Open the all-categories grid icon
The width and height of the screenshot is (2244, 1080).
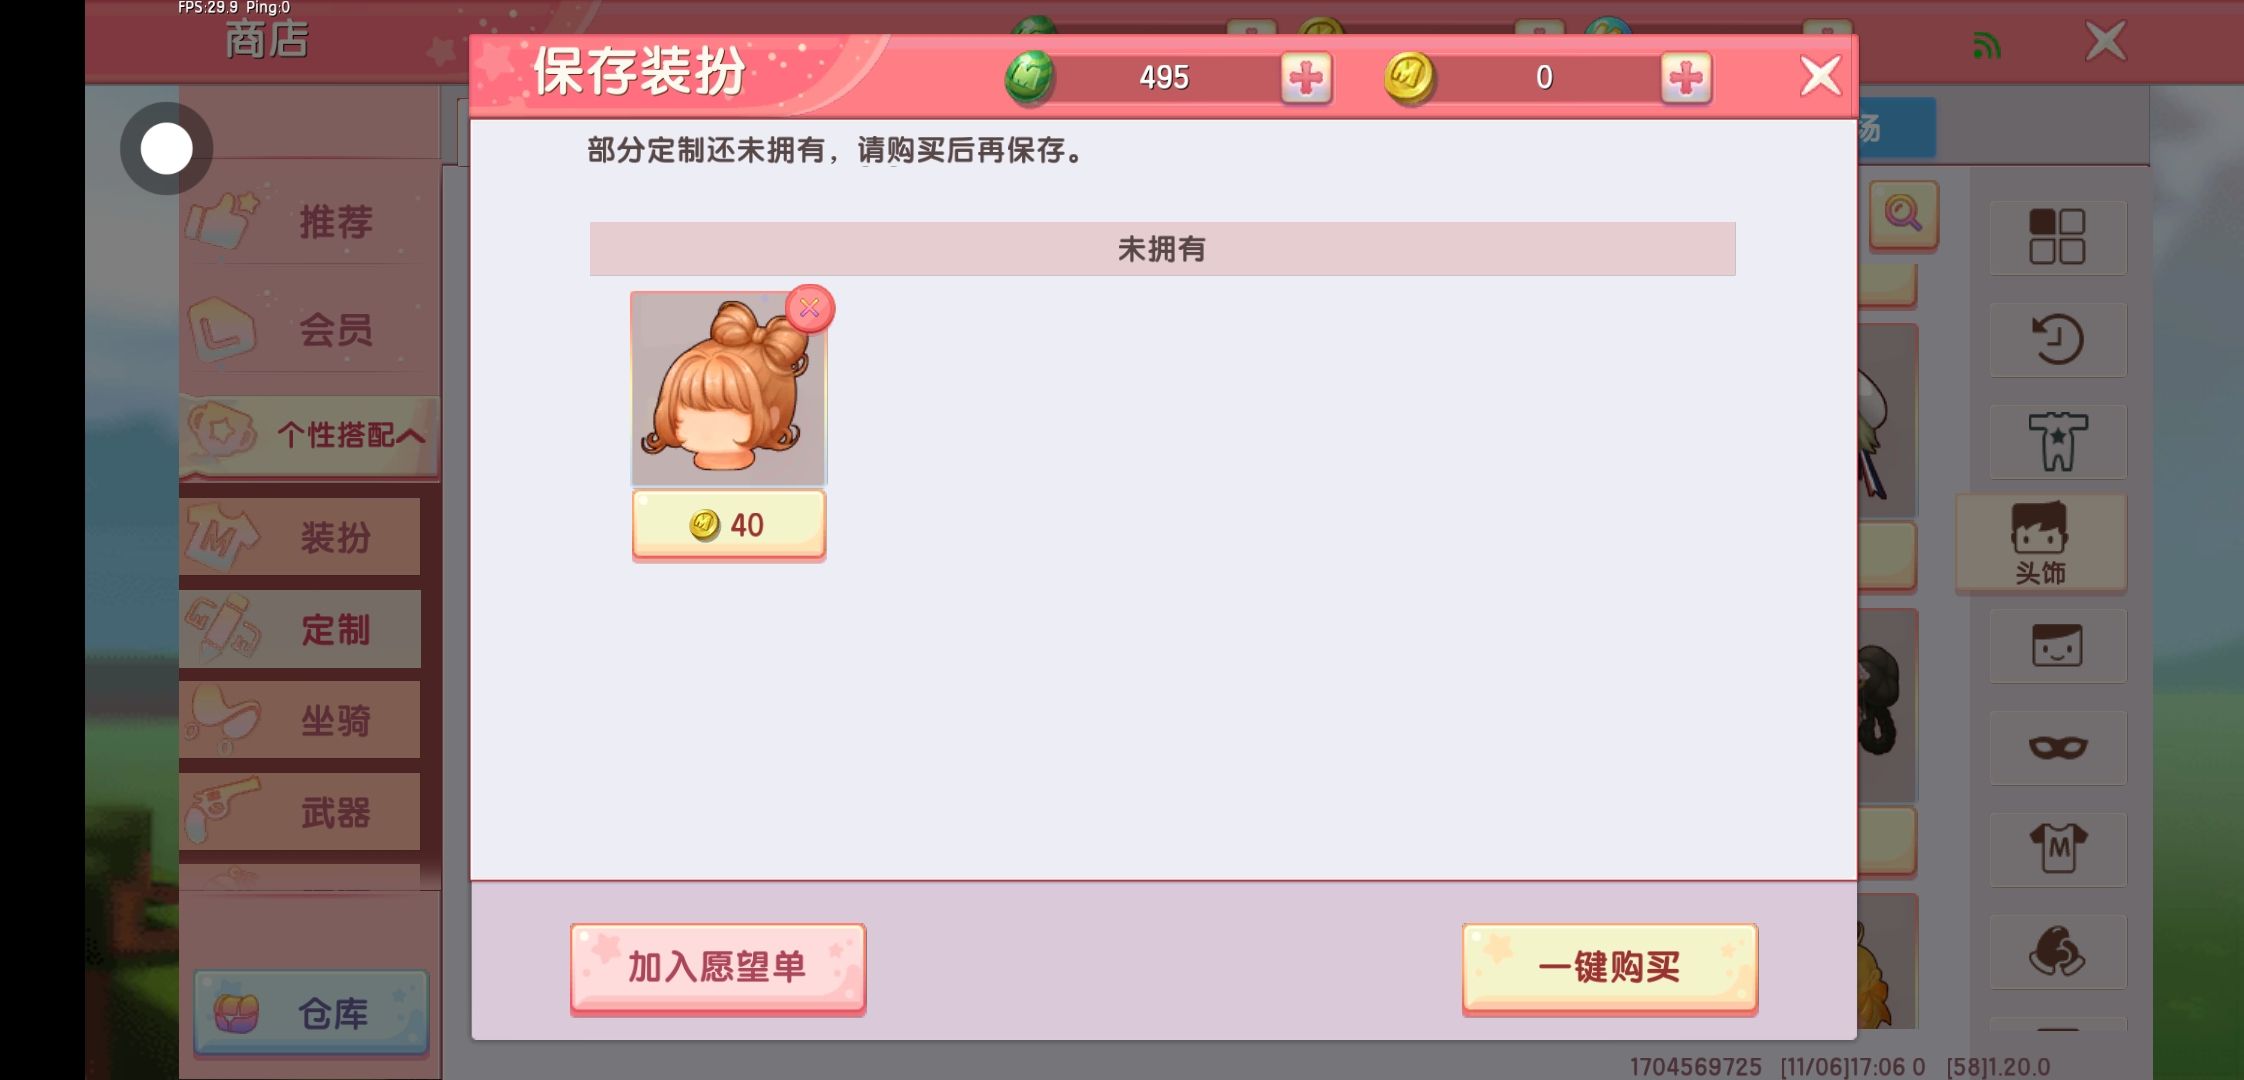tap(2057, 237)
